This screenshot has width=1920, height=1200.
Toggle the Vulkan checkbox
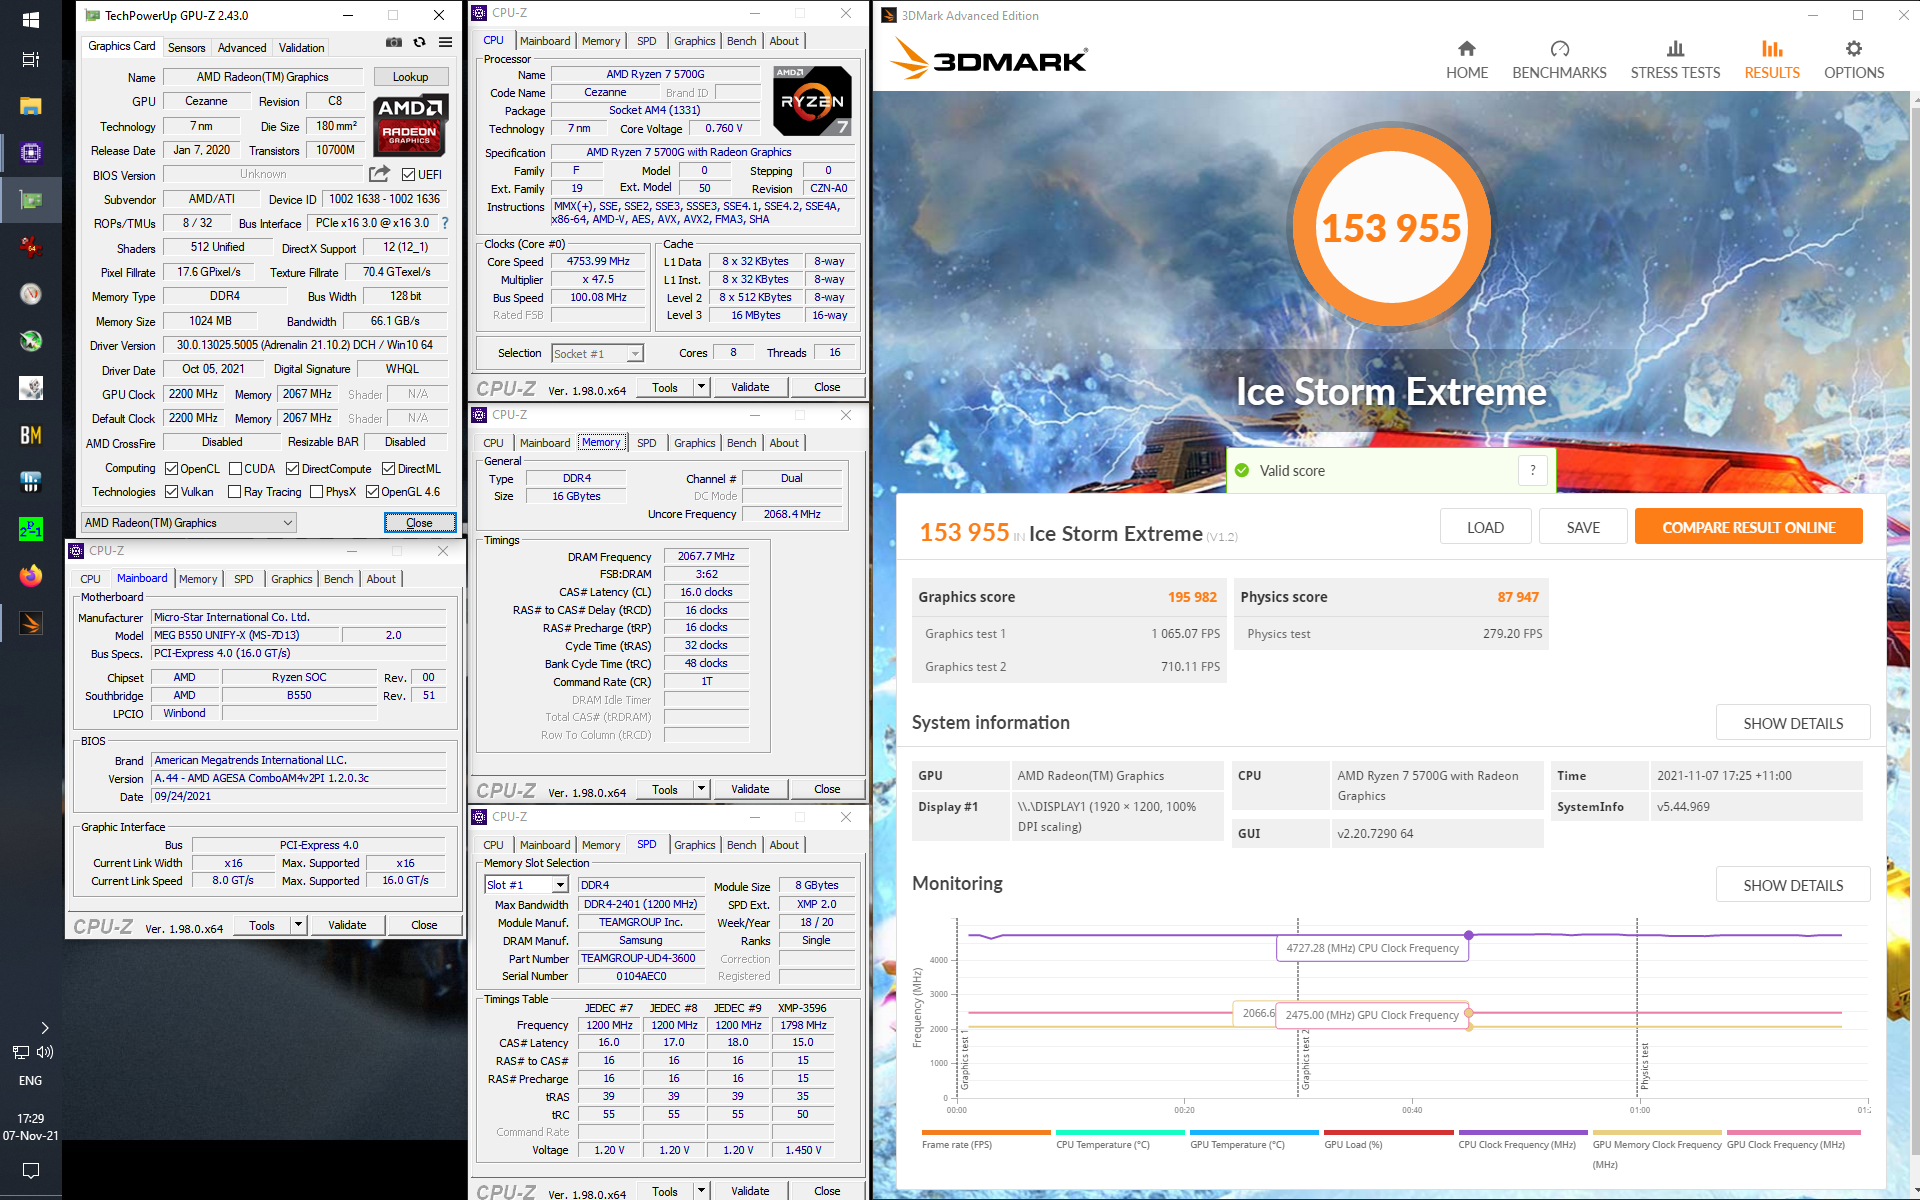[x=172, y=492]
